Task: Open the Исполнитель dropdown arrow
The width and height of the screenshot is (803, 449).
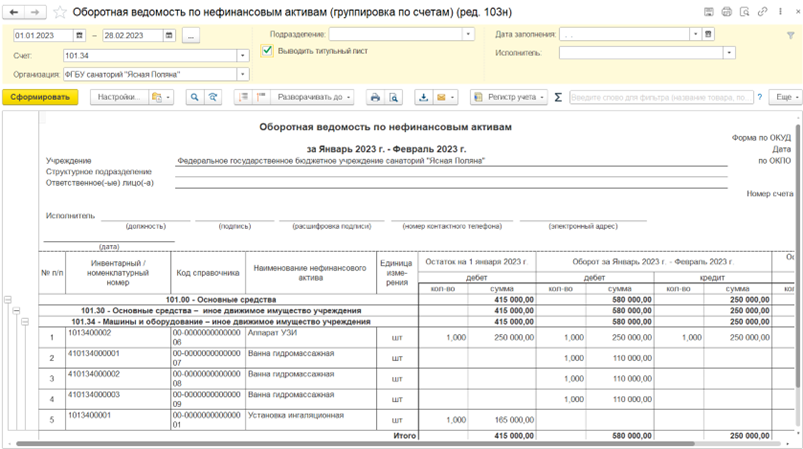Action: [729, 53]
